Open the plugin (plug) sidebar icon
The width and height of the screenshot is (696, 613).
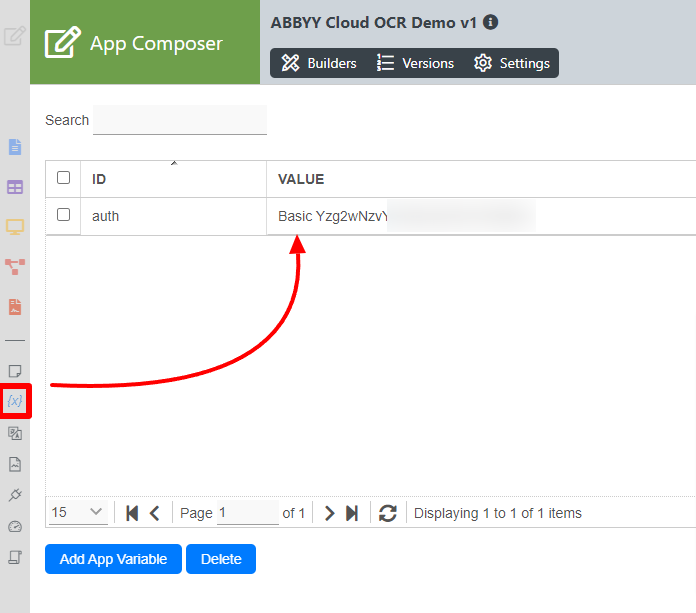click(15, 495)
